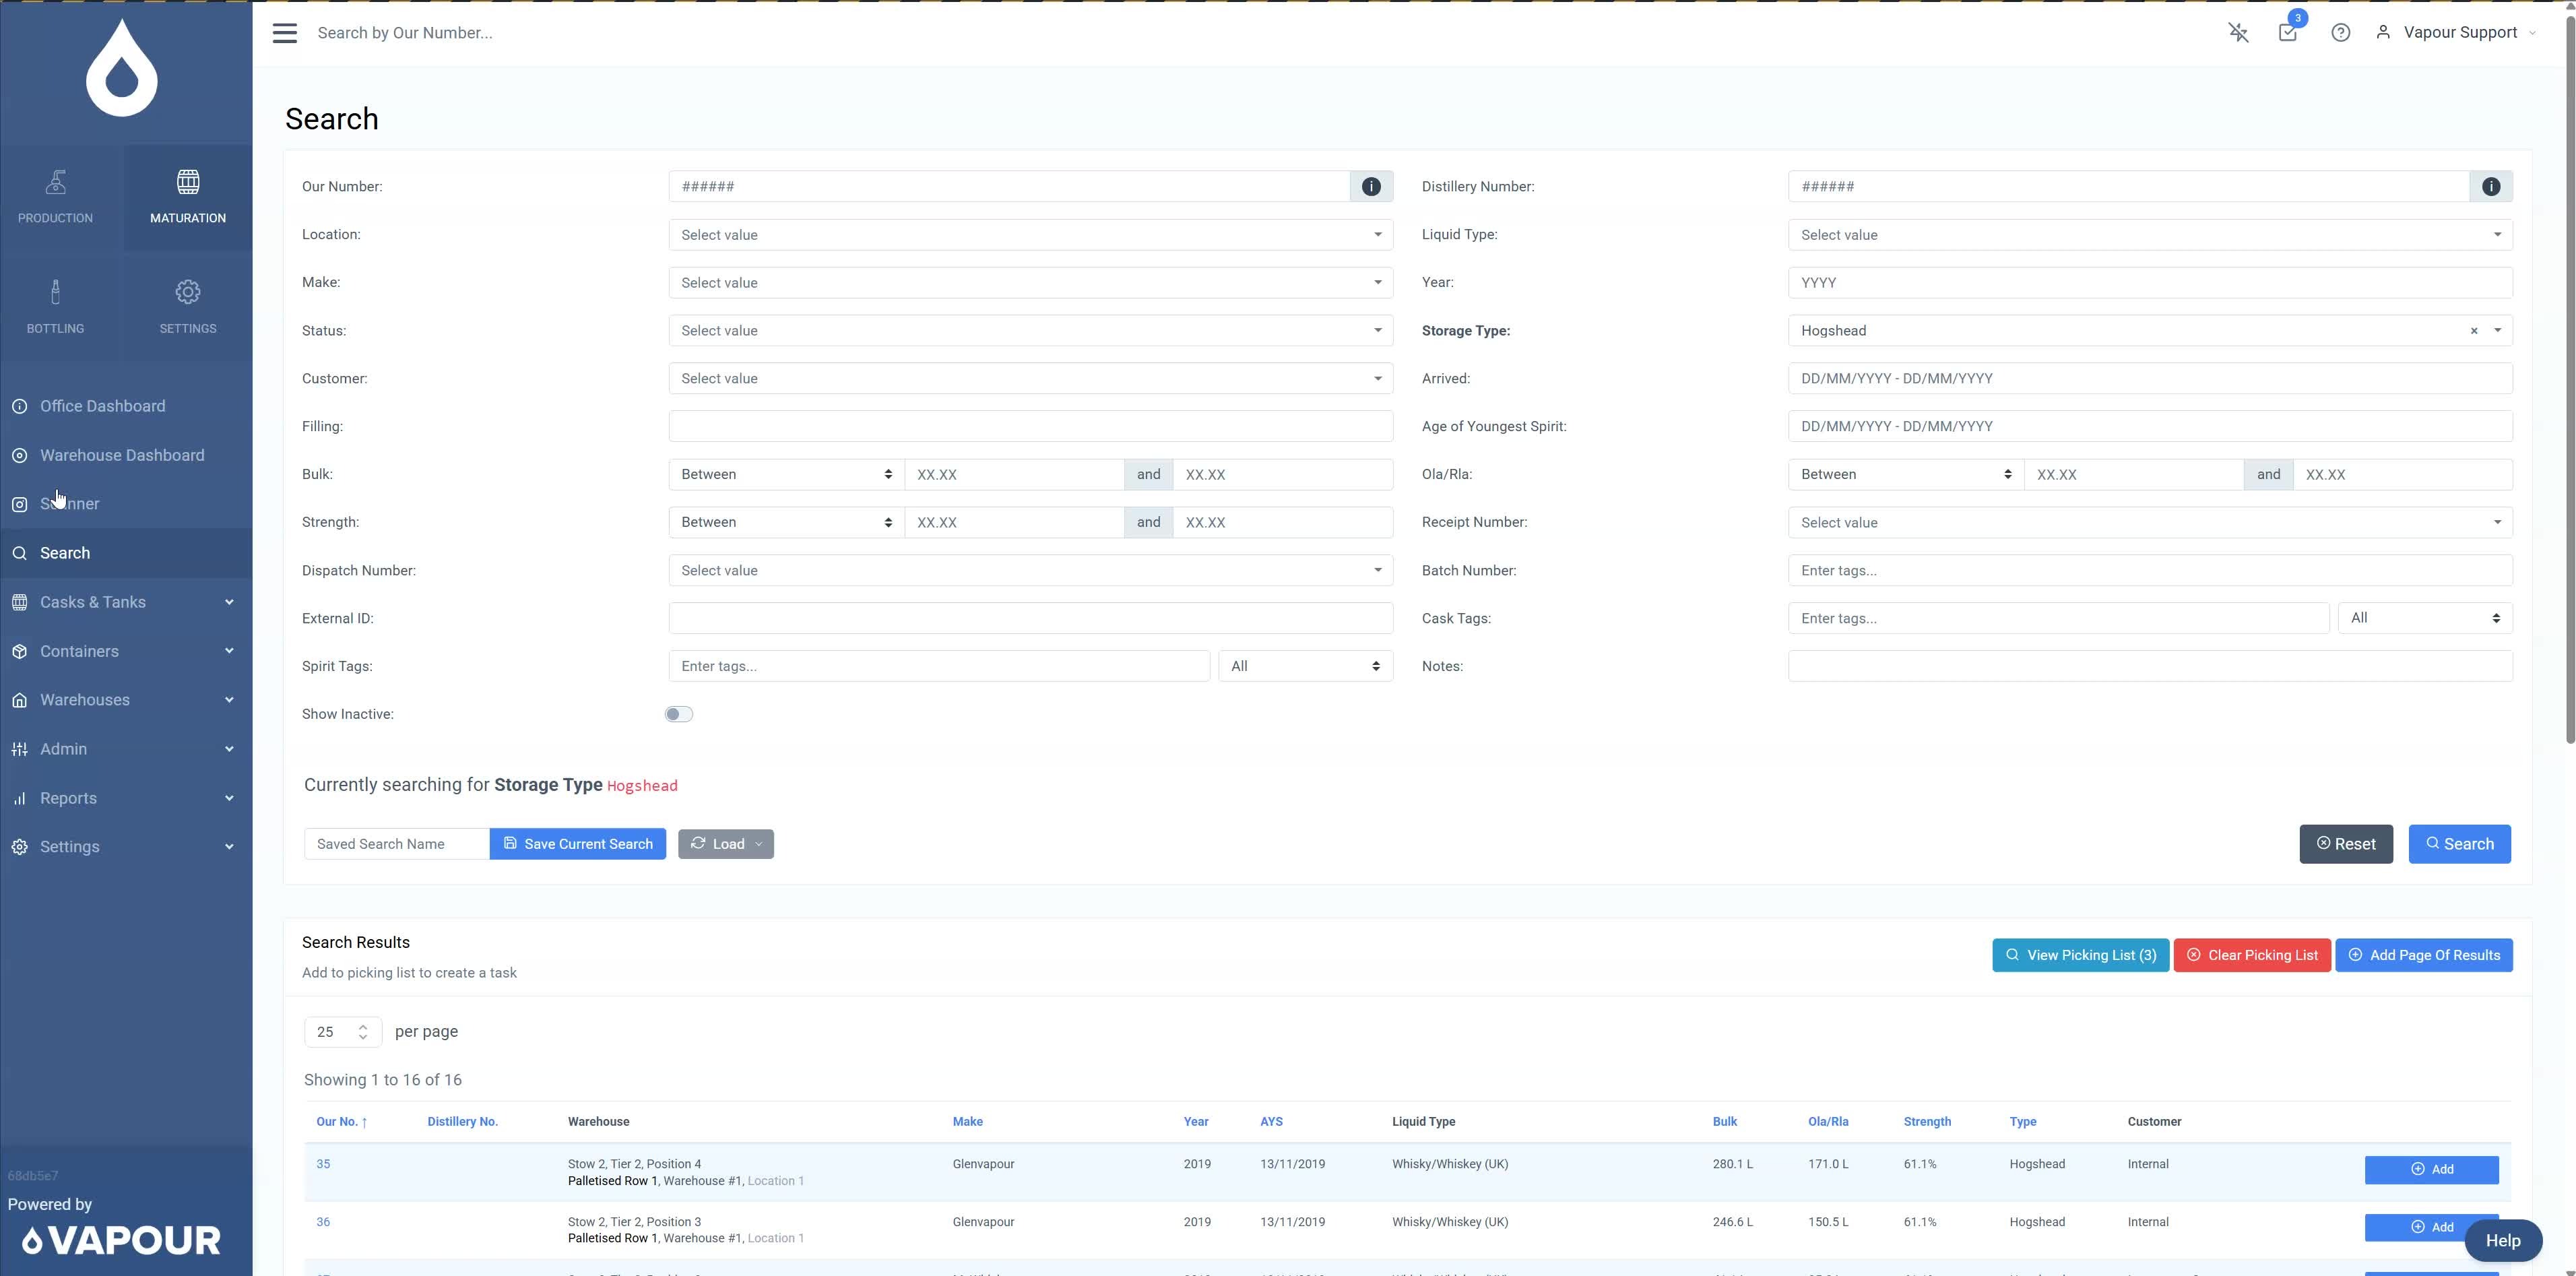The width and height of the screenshot is (2576, 1276).
Task: Expand the Load saved search dropdown
Action: (725, 844)
